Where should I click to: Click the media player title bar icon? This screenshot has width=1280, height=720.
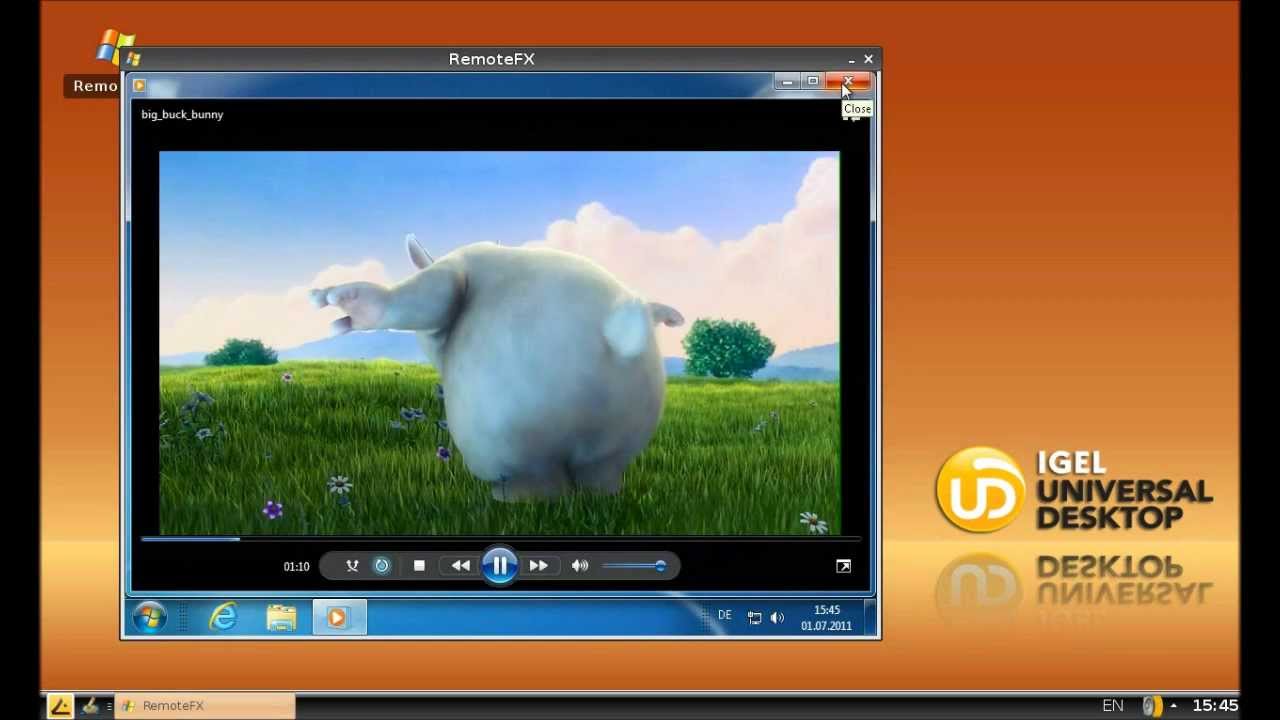139,85
